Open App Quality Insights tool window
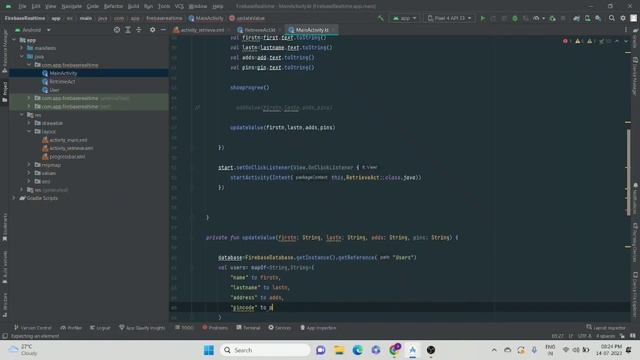This screenshot has width=640, height=360. coord(142,328)
